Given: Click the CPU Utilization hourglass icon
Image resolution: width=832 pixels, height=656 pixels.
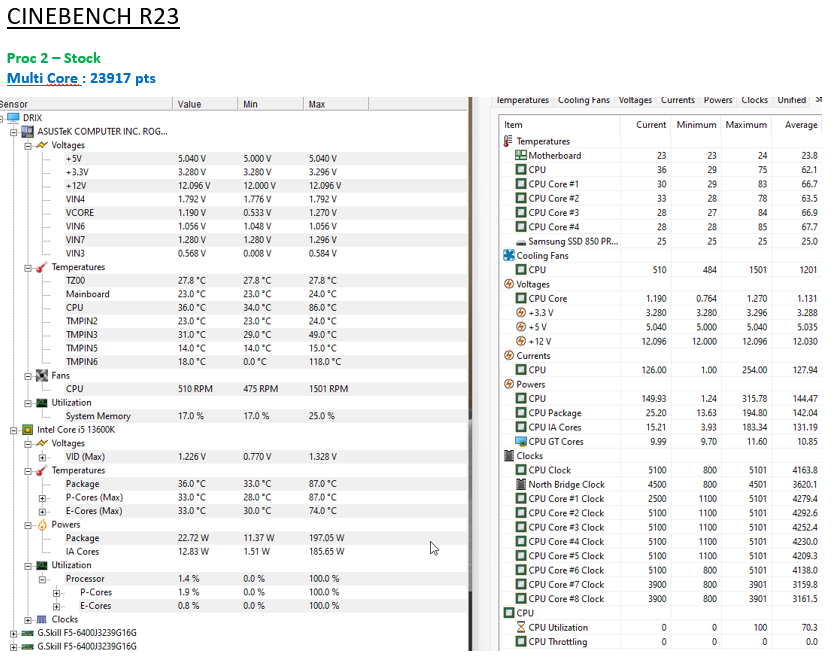Looking at the screenshot, I should (521, 627).
